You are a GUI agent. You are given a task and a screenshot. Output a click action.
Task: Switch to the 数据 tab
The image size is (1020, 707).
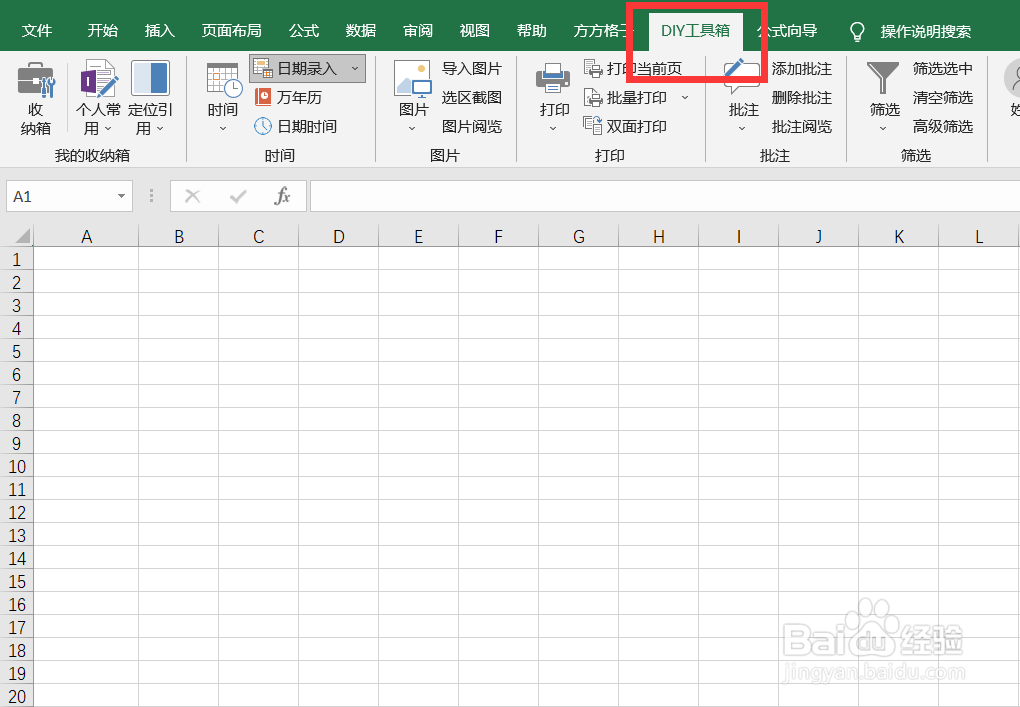tap(361, 31)
